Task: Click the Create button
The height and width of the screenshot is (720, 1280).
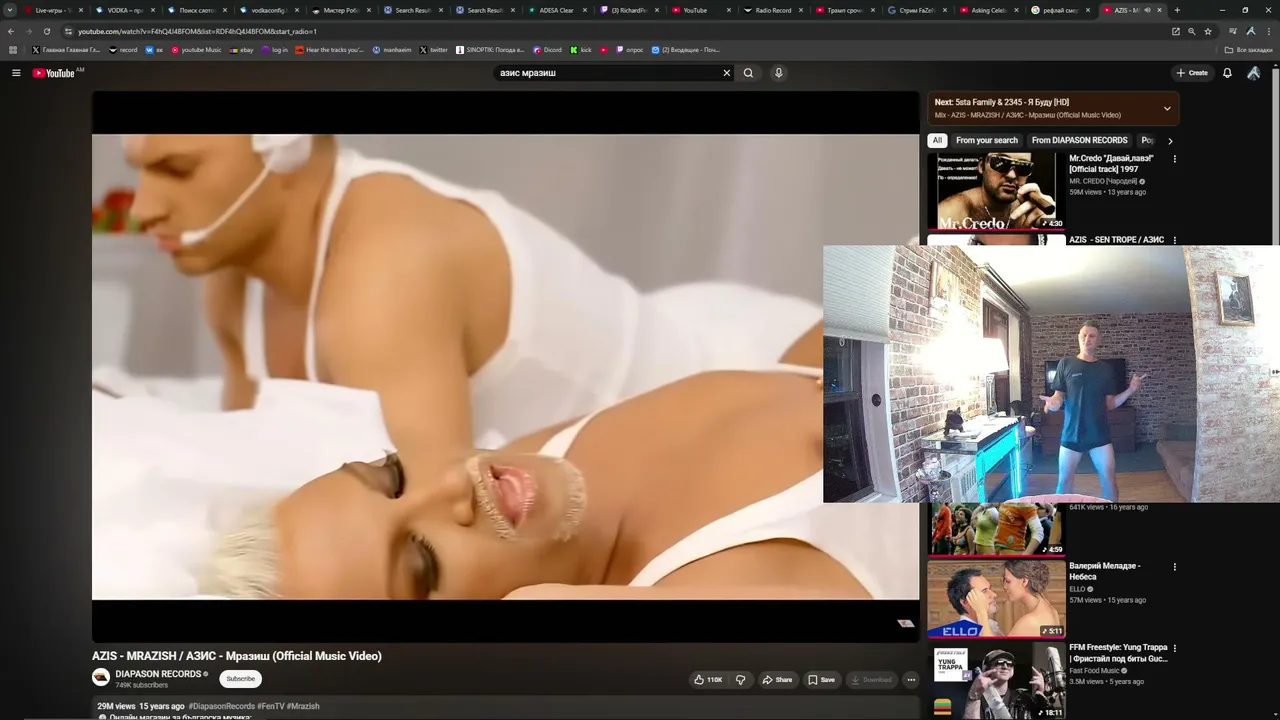Action: pos(1192,73)
